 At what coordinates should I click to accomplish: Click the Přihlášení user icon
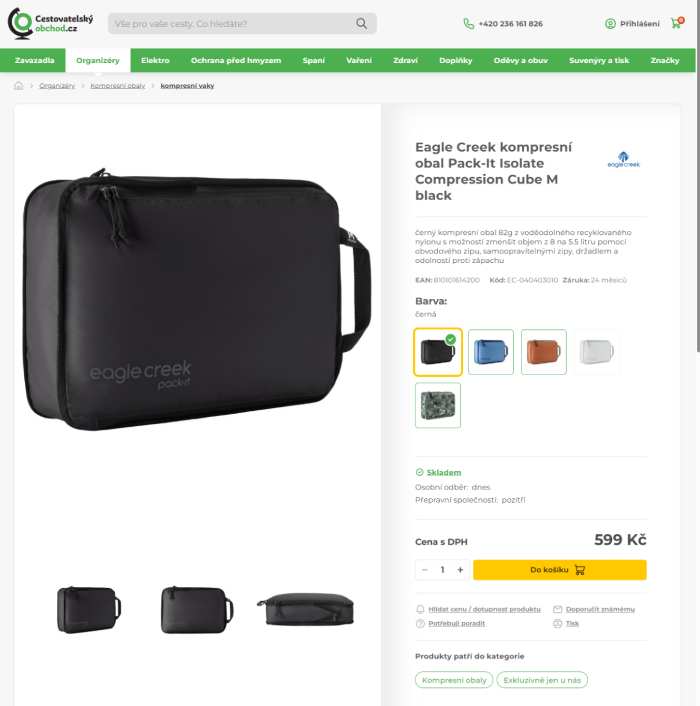click(x=610, y=24)
